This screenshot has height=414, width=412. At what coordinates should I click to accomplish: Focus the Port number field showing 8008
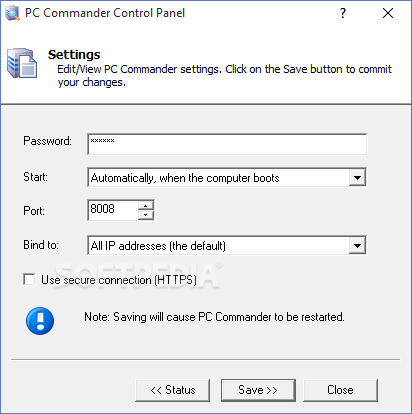[x=113, y=210]
